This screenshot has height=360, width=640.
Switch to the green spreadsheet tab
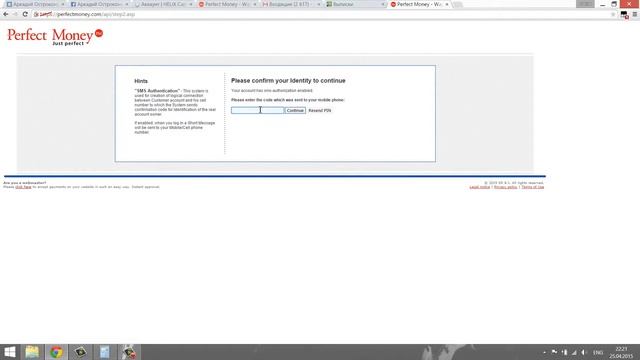click(355, 4)
